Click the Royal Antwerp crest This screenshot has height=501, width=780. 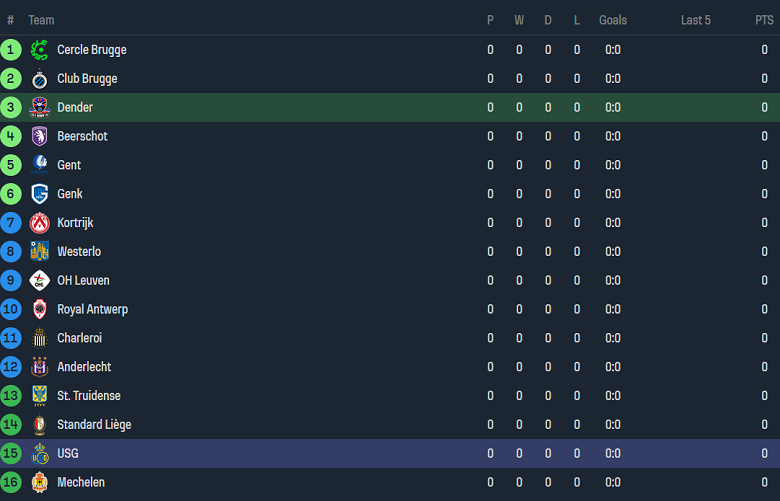tap(40, 310)
